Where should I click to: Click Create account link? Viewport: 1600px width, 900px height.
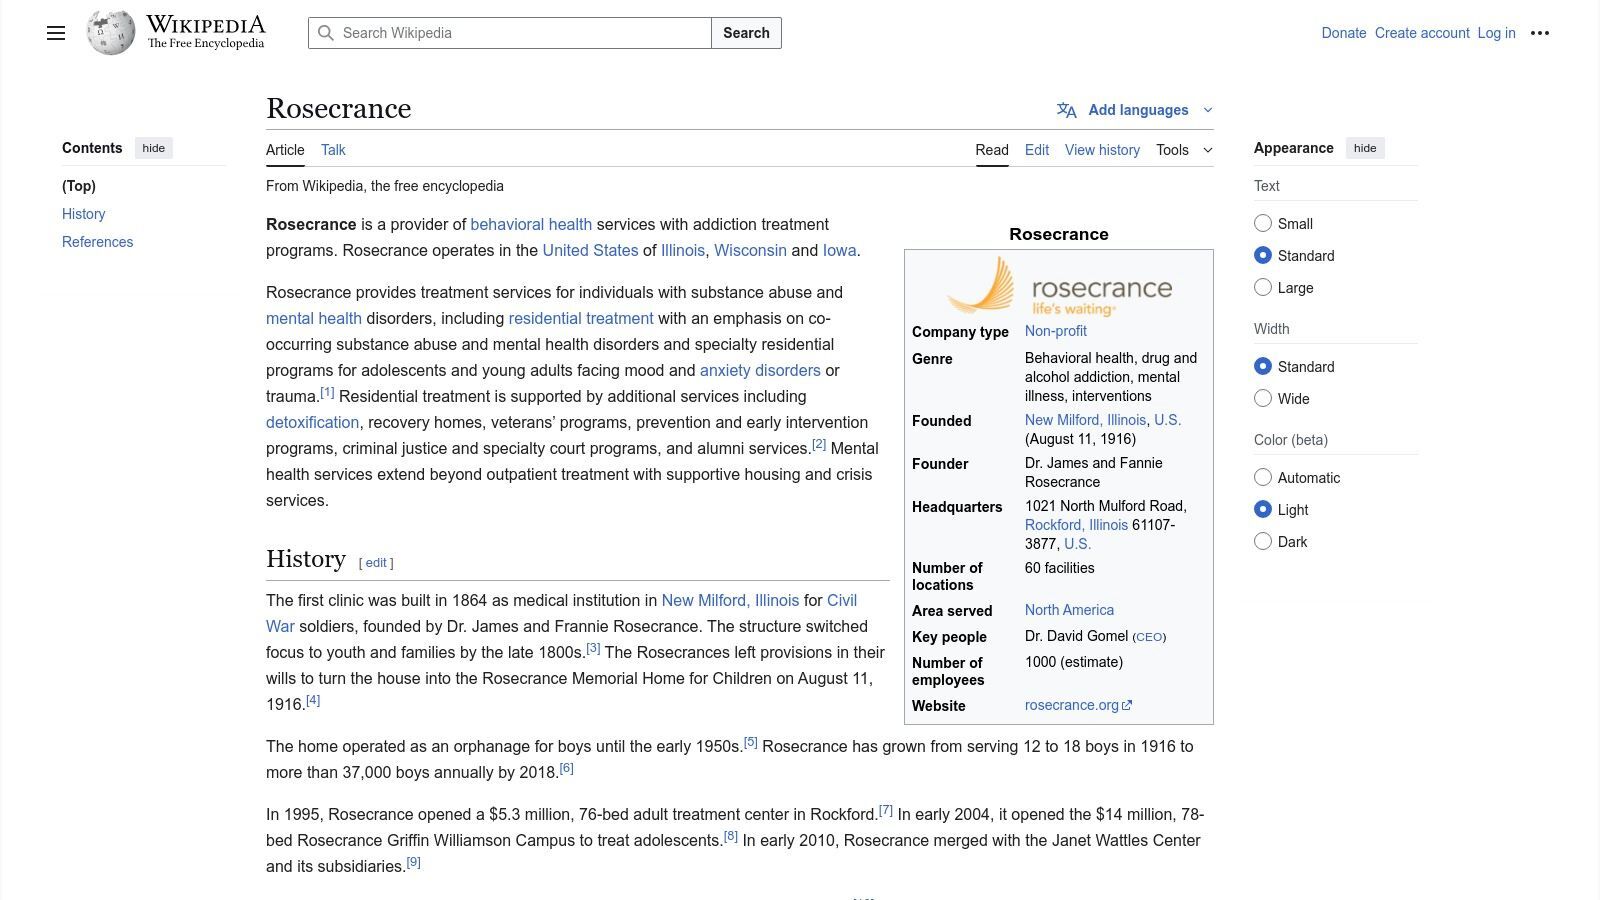[x=1422, y=33]
